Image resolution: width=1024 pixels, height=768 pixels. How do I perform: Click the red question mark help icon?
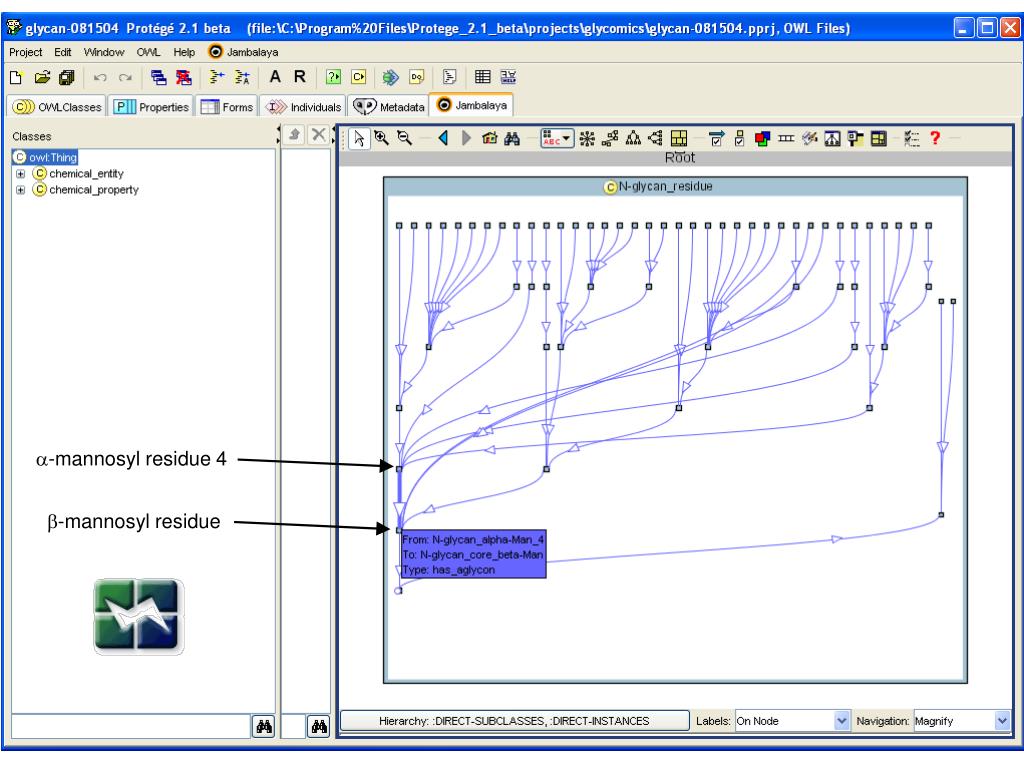[935, 138]
